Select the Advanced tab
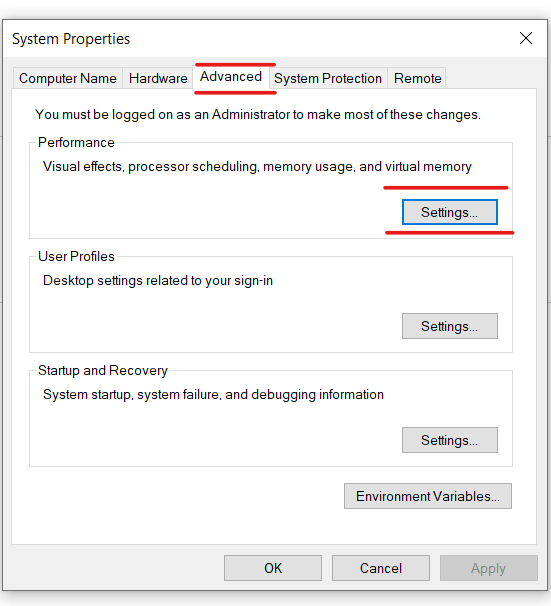 click(x=231, y=77)
